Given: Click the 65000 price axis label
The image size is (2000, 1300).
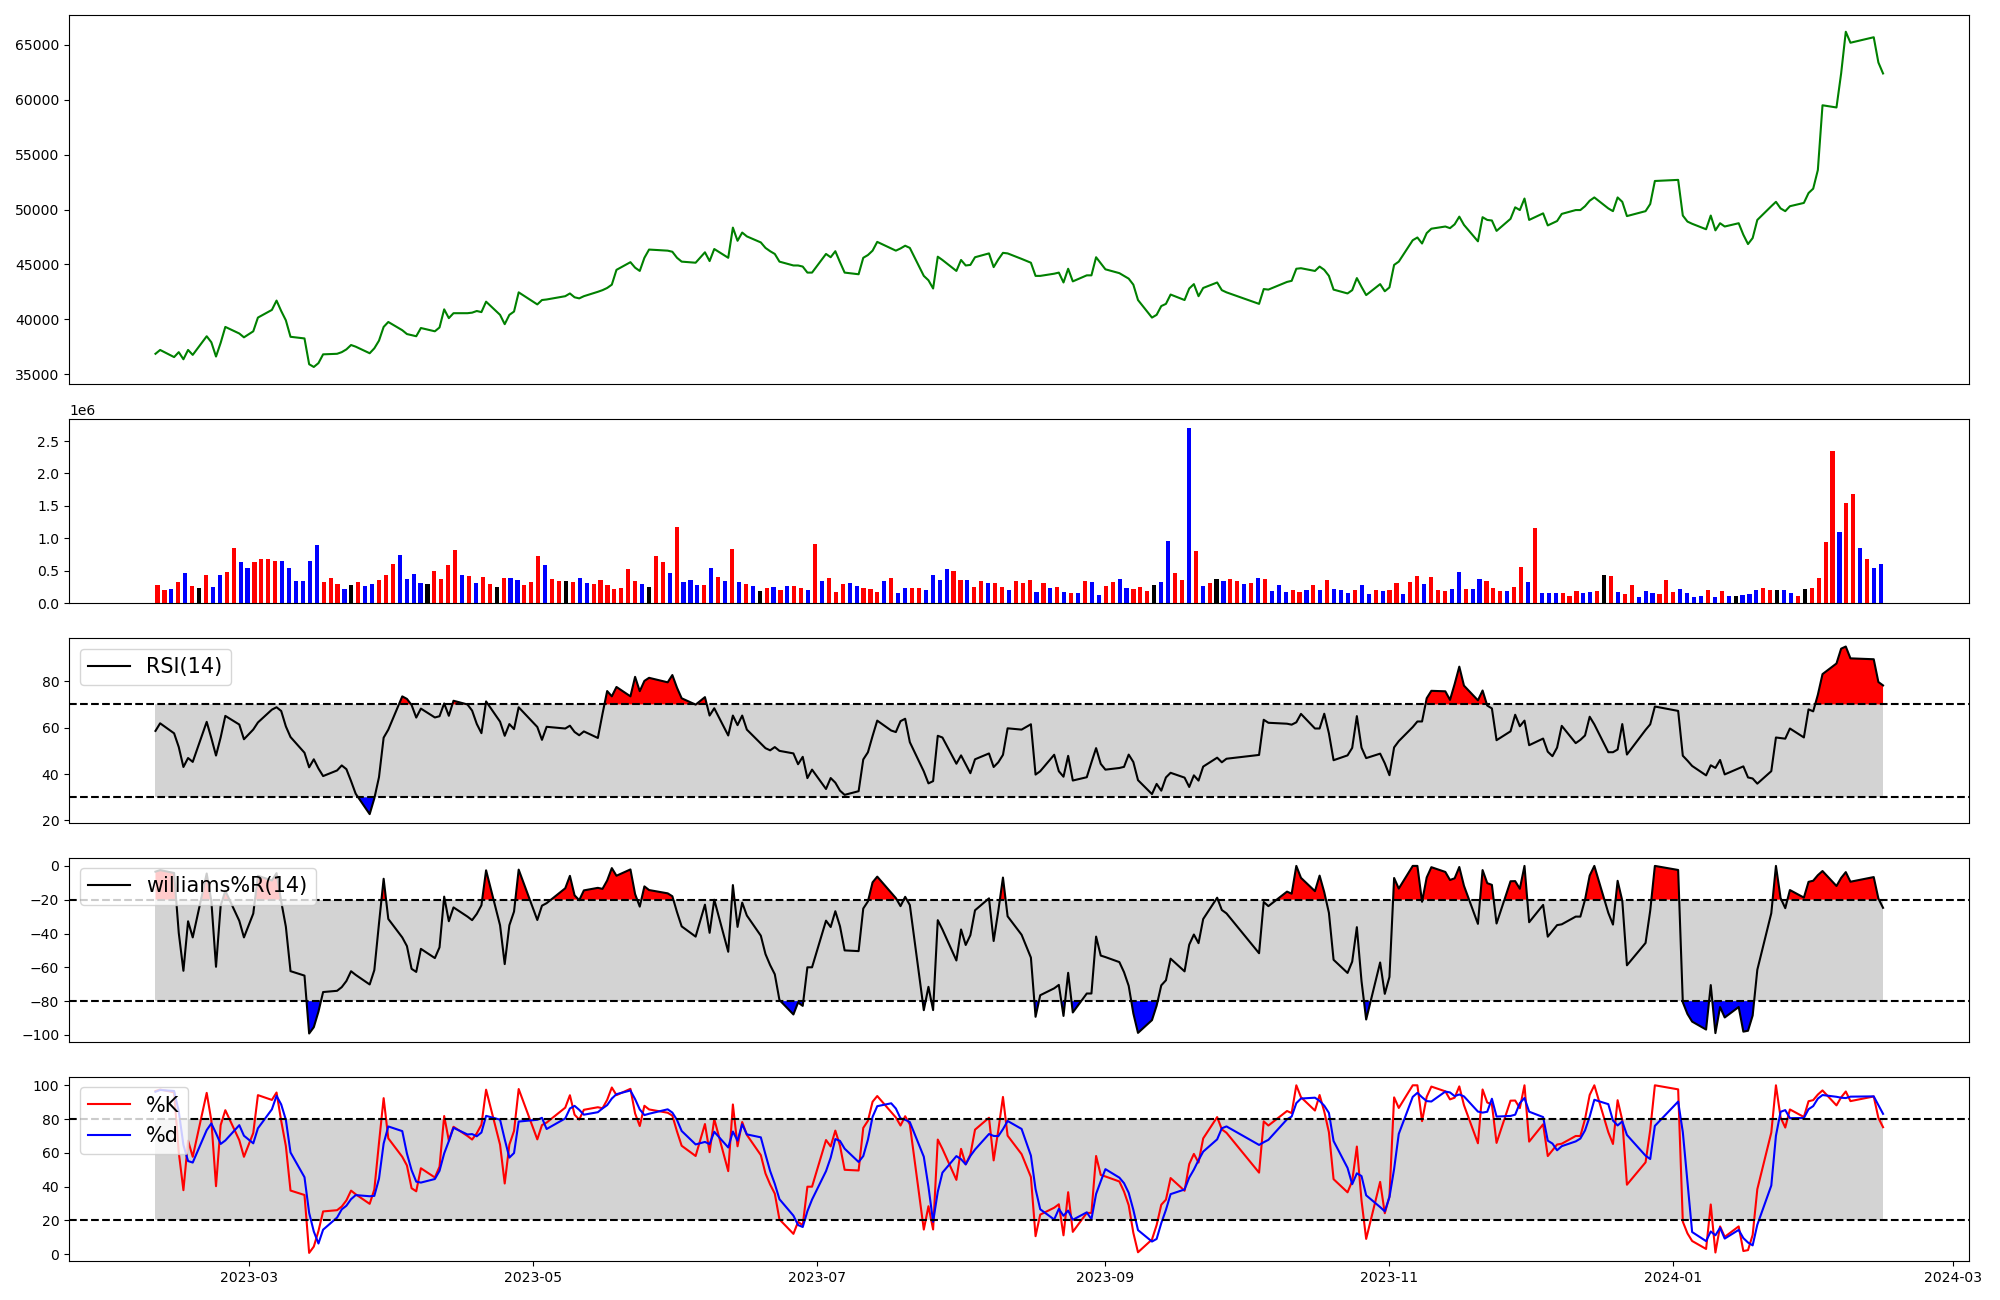Looking at the screenshot, I should coord(37,45).
